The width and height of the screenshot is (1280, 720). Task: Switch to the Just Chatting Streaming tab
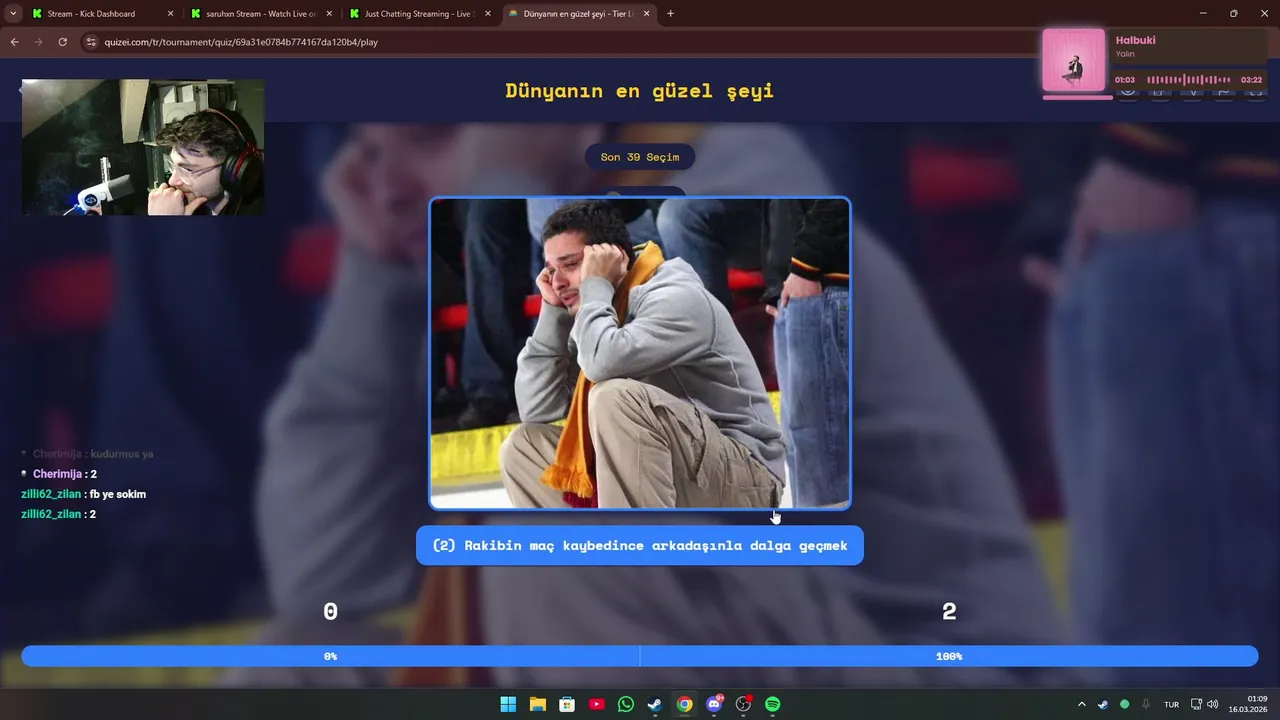(x=417, y=14)
